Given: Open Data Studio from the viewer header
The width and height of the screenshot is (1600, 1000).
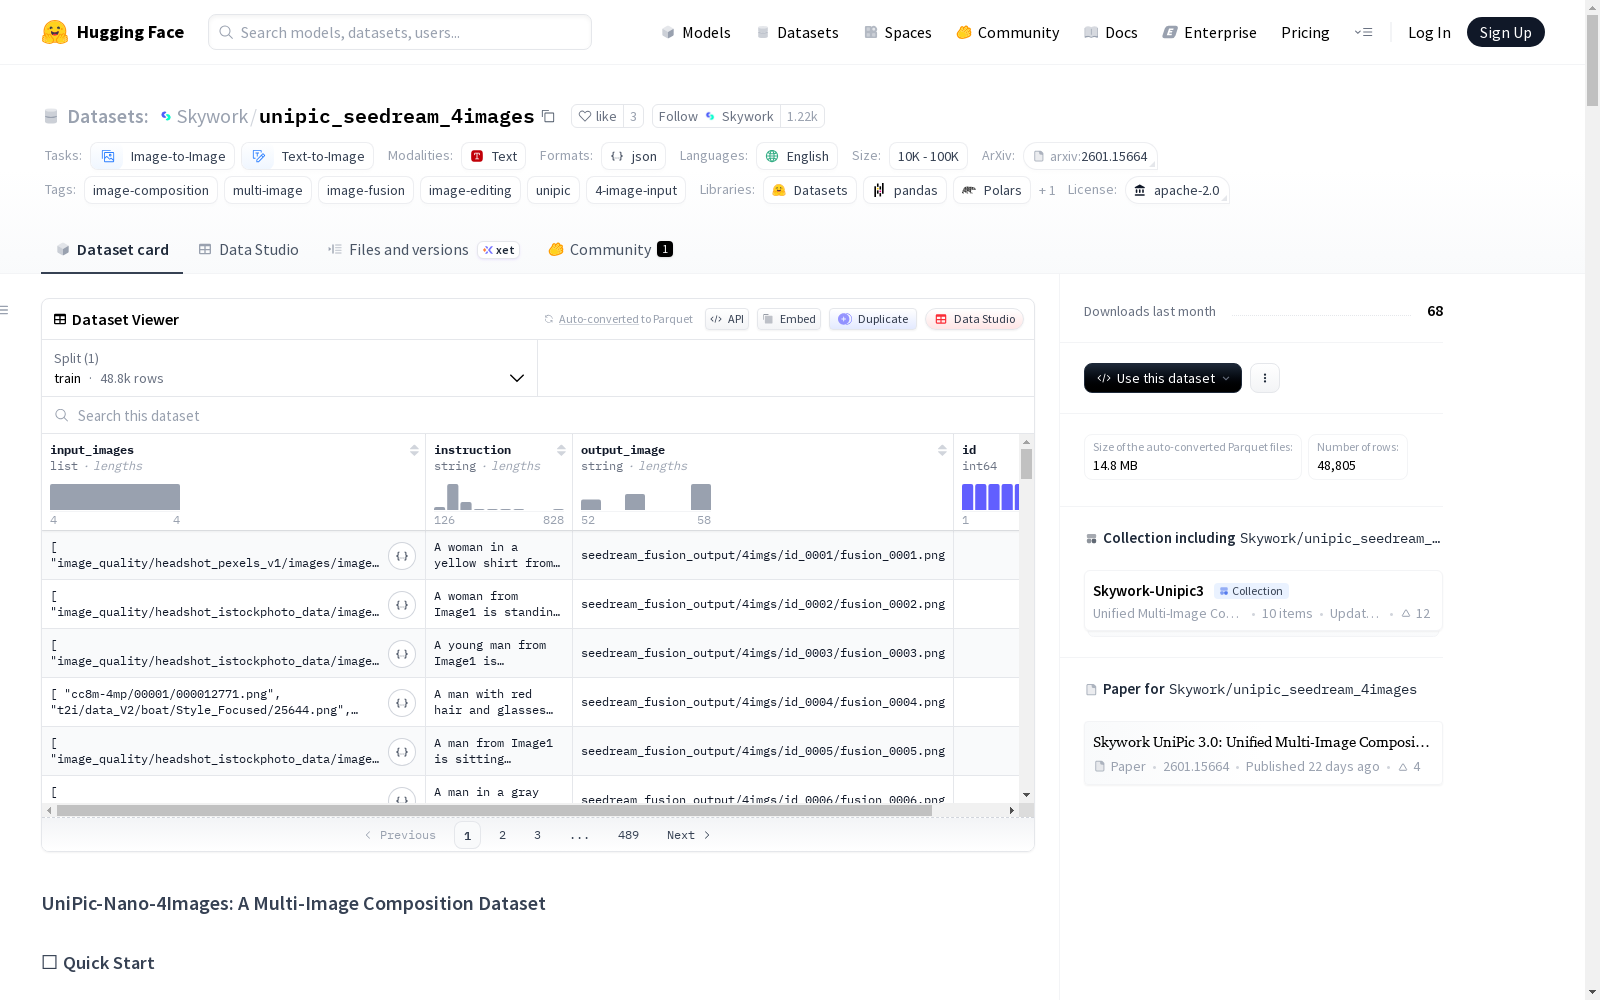Looking at the screenshot, I should coord(975,319).
